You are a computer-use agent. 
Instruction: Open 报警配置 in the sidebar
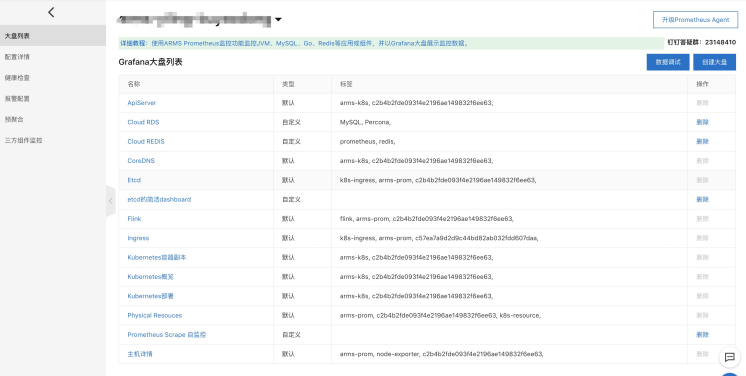click(x=18, y=99)
